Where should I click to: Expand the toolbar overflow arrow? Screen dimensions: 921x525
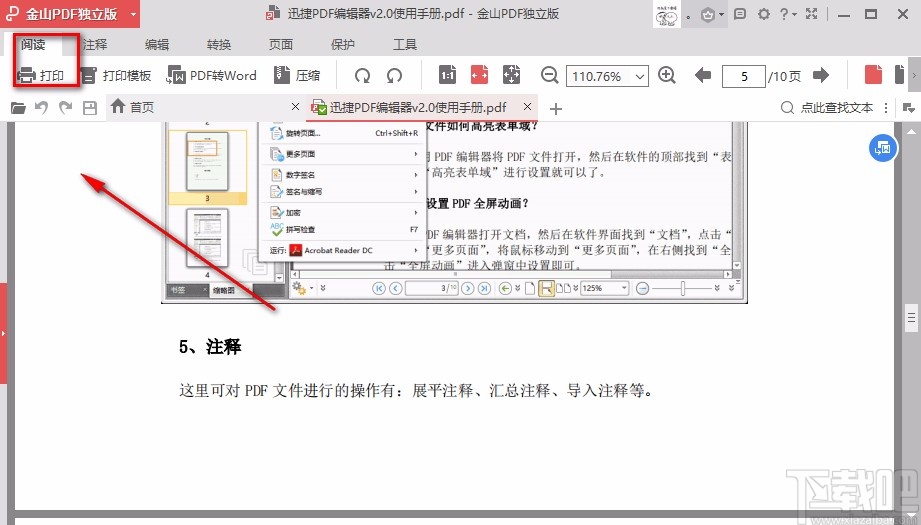(x=914, y=75)
